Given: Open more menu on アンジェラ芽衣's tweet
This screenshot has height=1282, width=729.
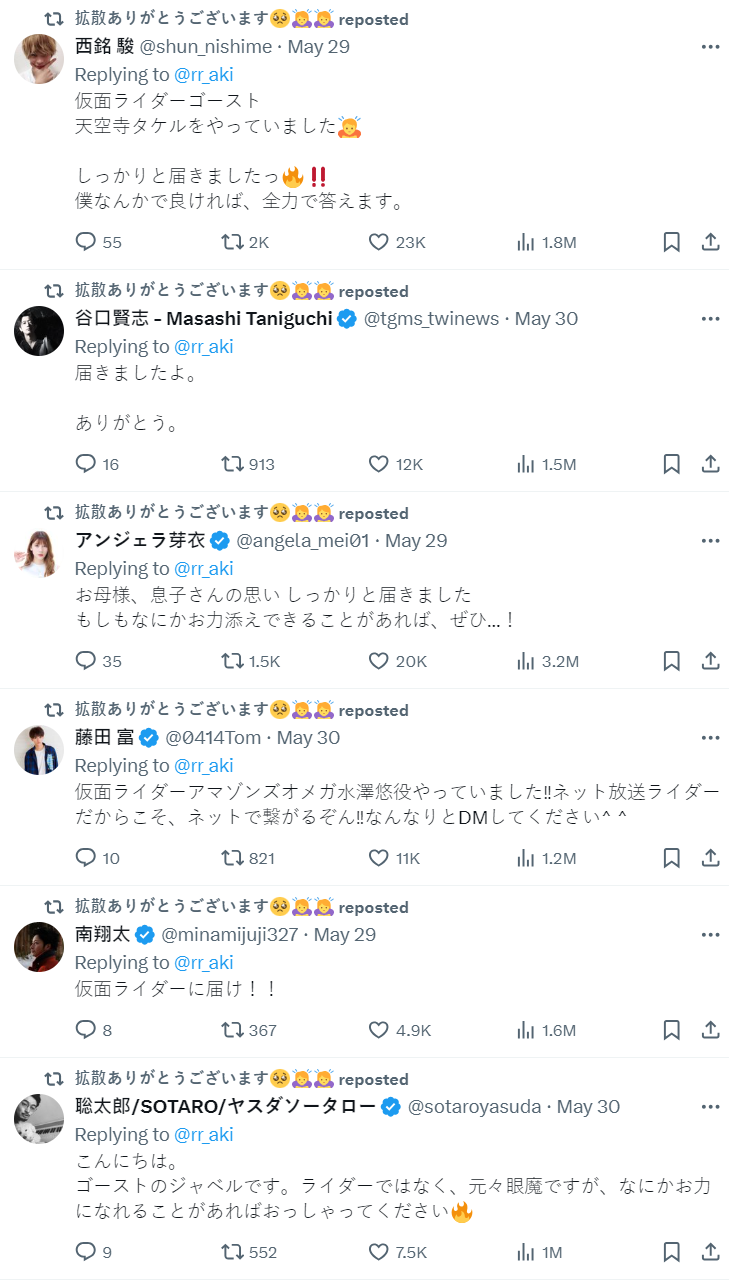Looking at the screenshot, I should tap(710, 541).
